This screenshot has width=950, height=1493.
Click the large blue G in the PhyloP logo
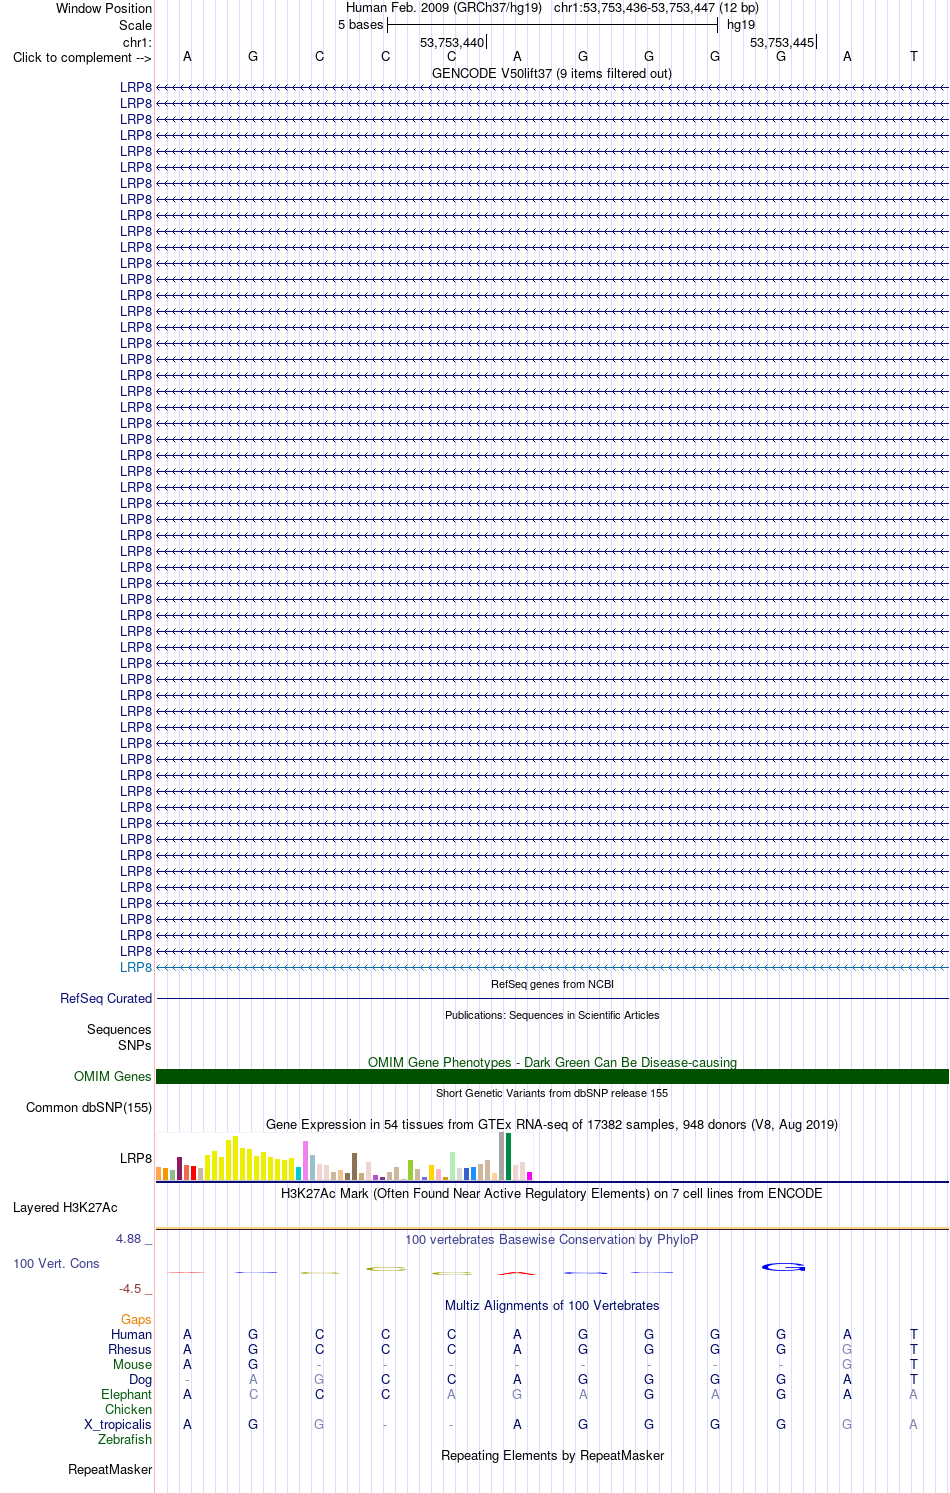783,1267
